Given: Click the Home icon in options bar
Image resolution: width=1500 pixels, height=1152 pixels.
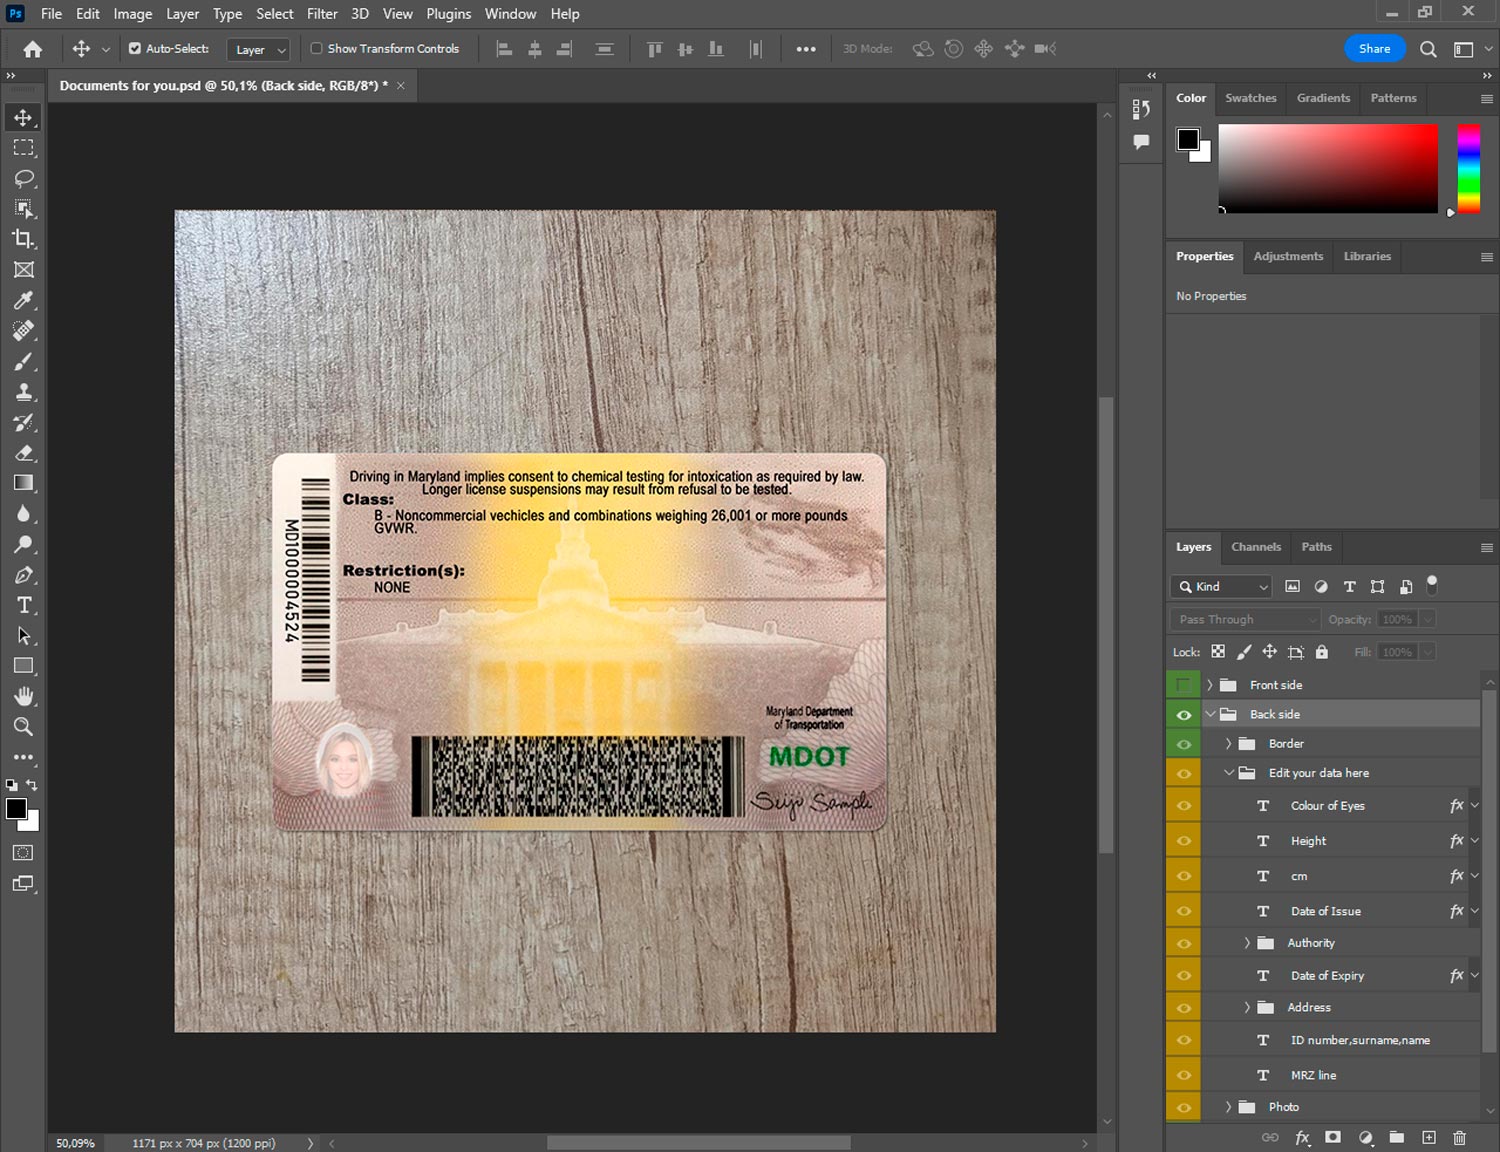Looking at the screenshot, I should point(33,49).
